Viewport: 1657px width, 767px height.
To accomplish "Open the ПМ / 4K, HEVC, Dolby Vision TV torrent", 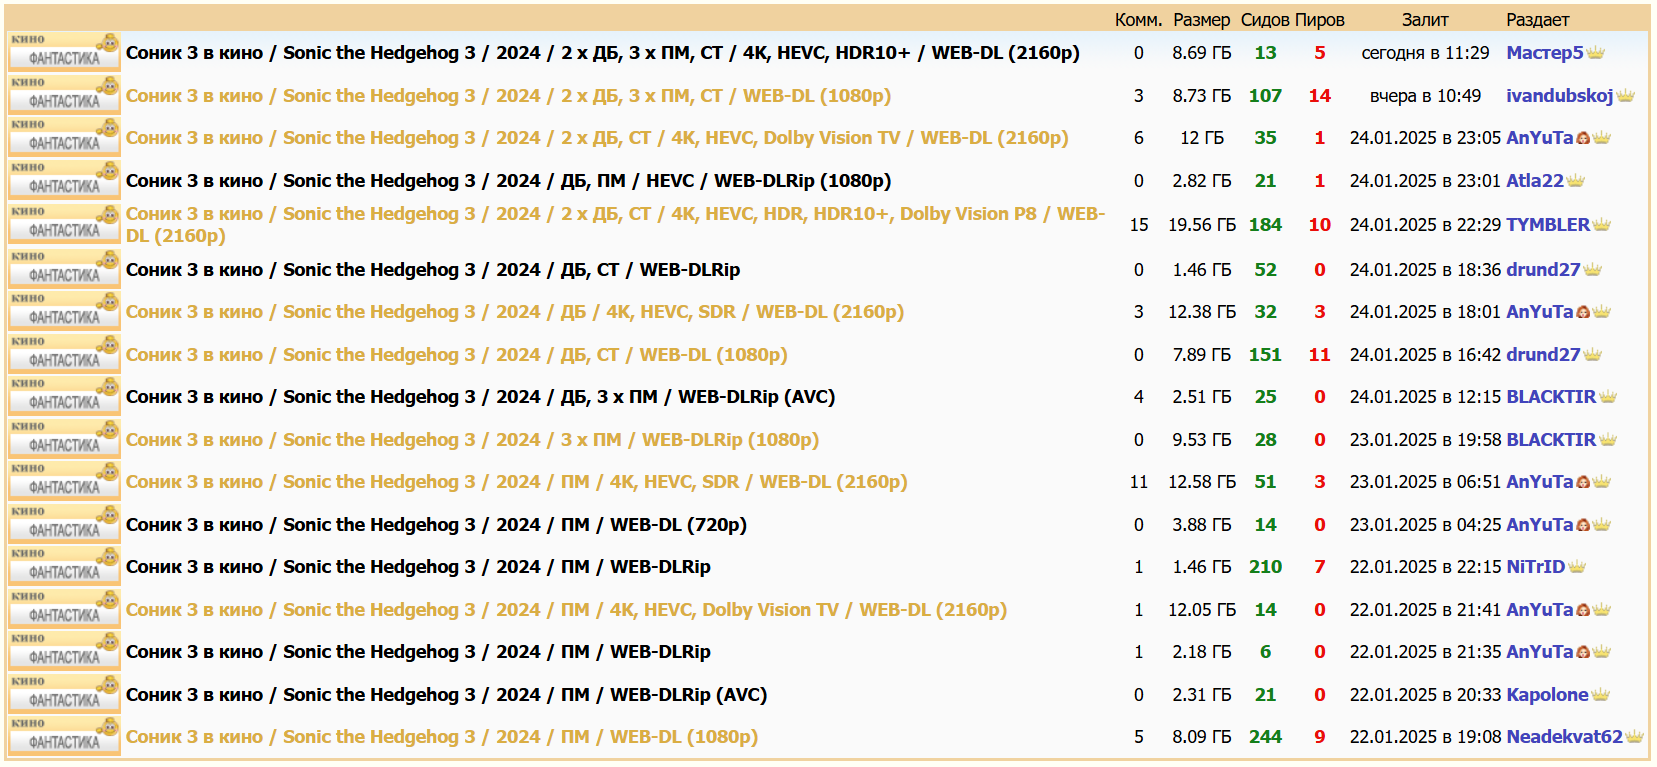I will click(x=566, y=609).
